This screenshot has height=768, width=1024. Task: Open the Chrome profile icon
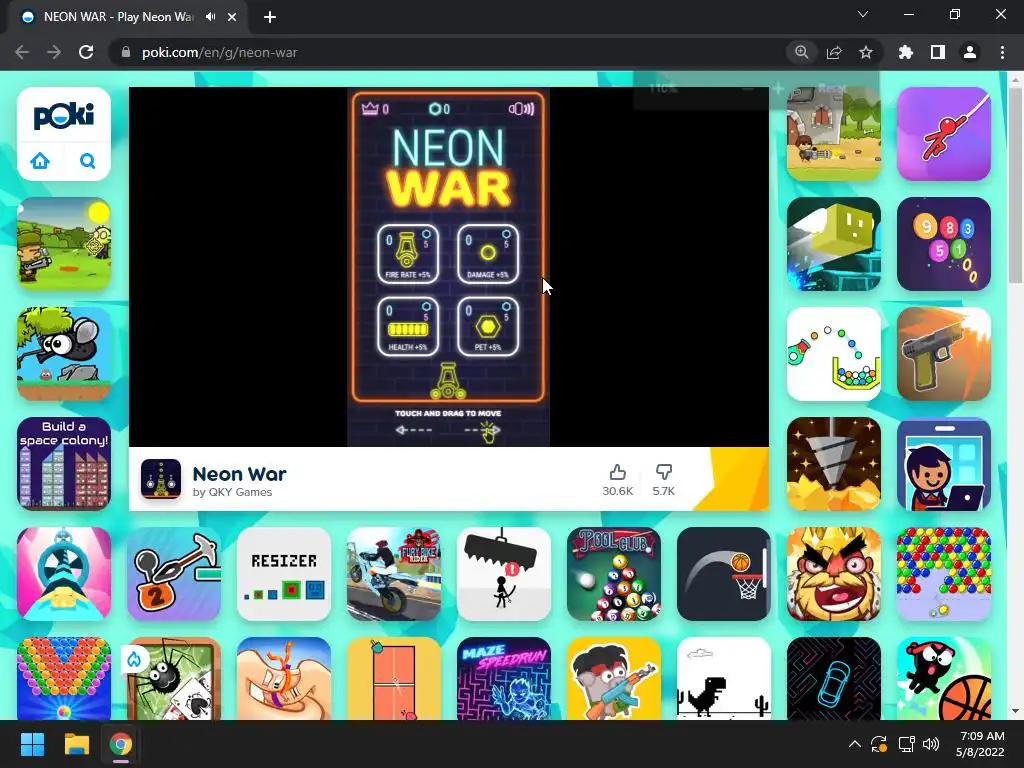[x=970, y=52]
